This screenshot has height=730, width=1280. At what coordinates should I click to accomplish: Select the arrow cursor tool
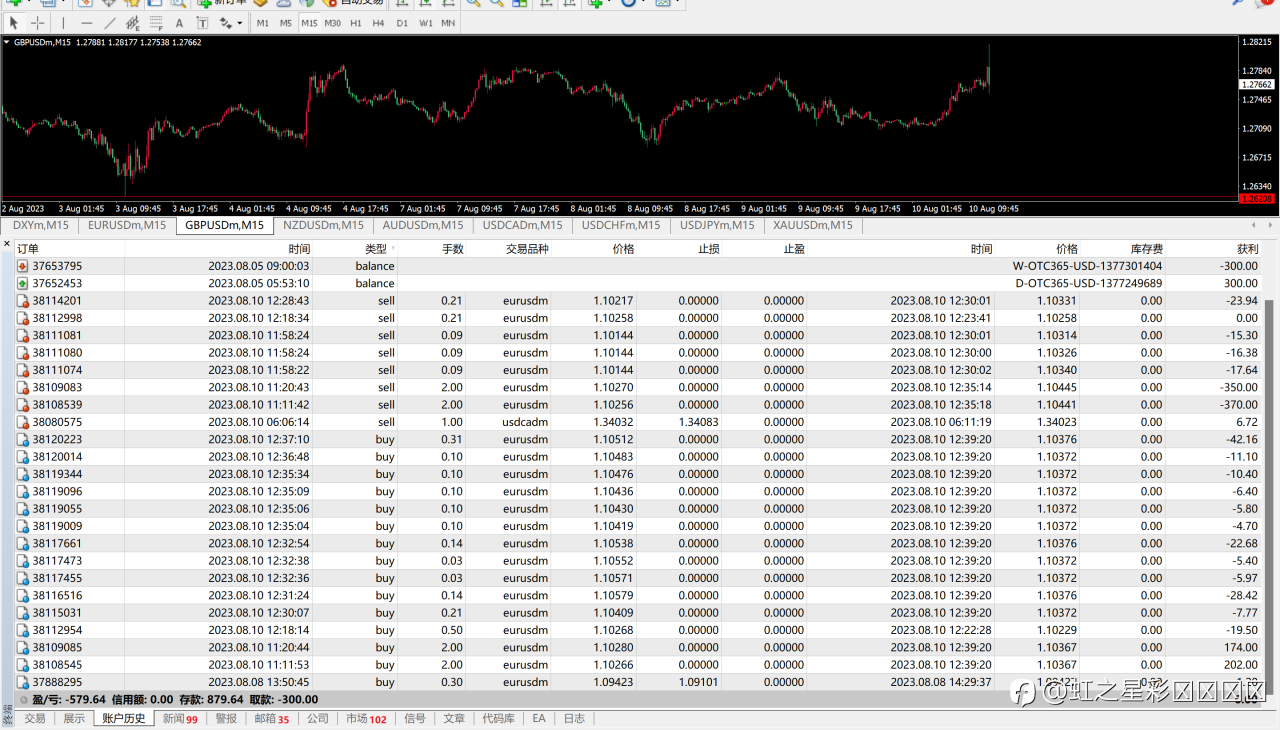point(16,23)
